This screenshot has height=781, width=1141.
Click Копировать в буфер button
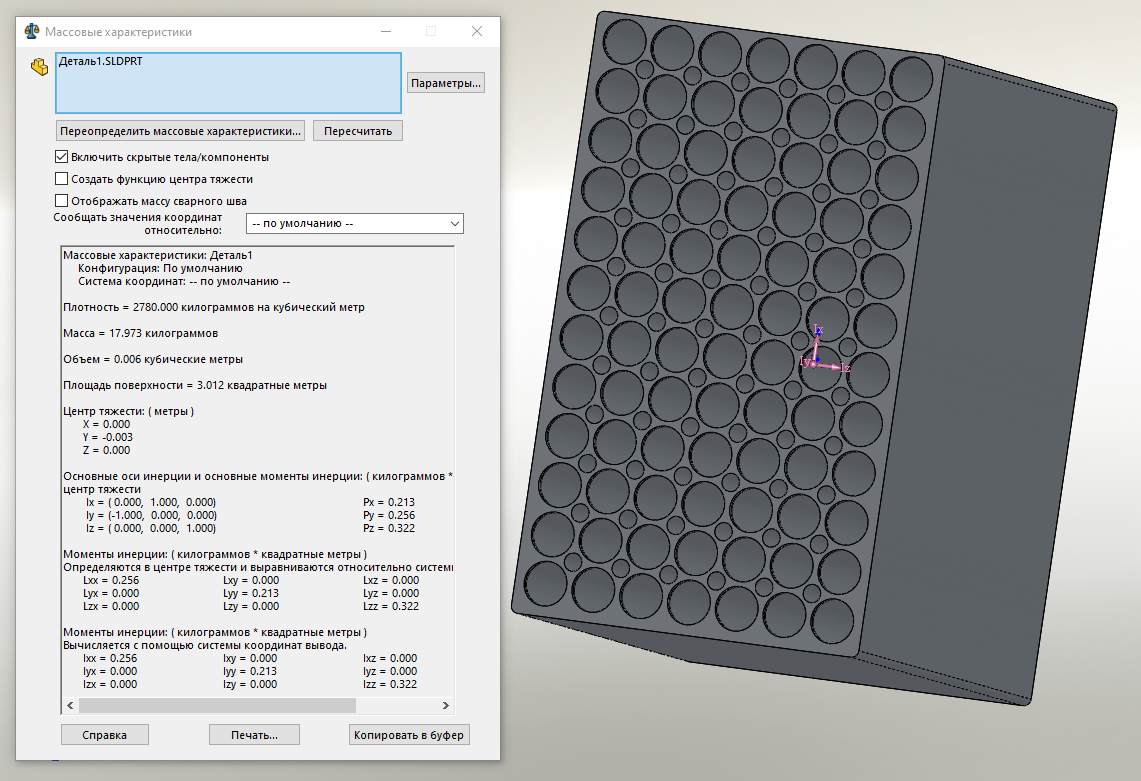409,735
